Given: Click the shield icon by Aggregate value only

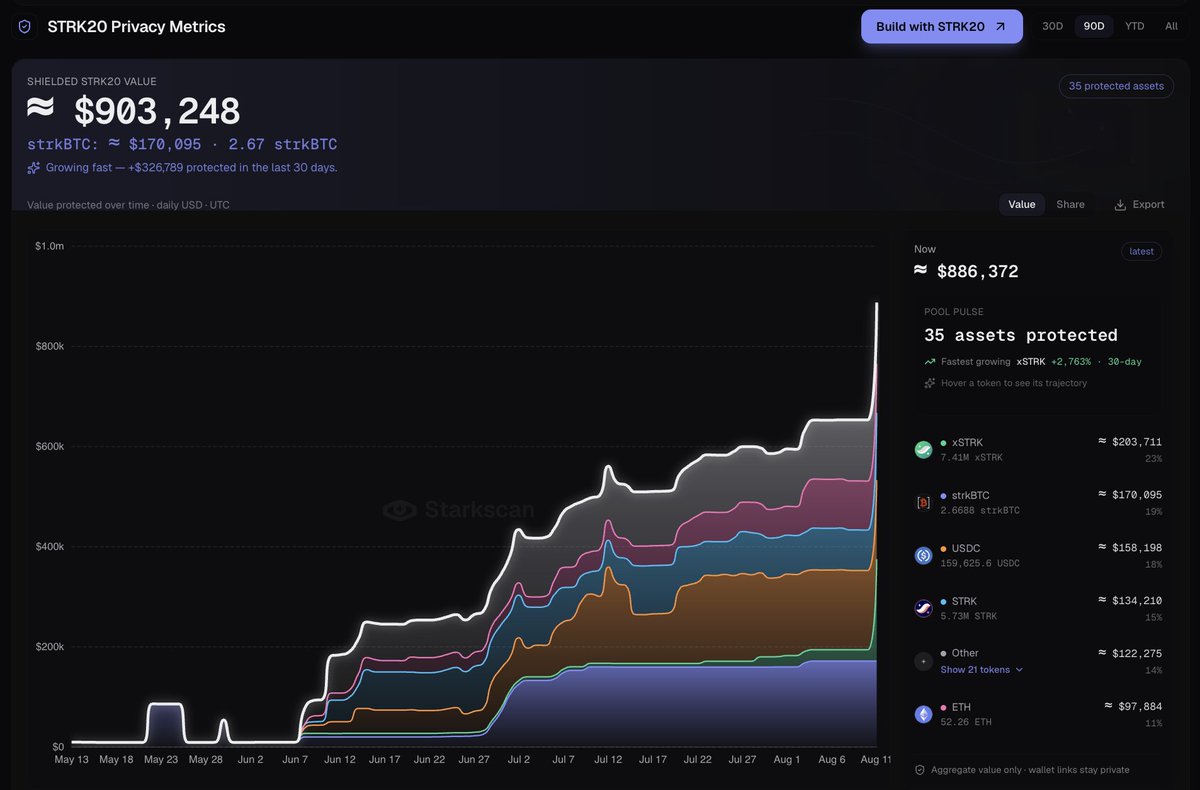Looking at the screenshot, I should pos(920,770).
